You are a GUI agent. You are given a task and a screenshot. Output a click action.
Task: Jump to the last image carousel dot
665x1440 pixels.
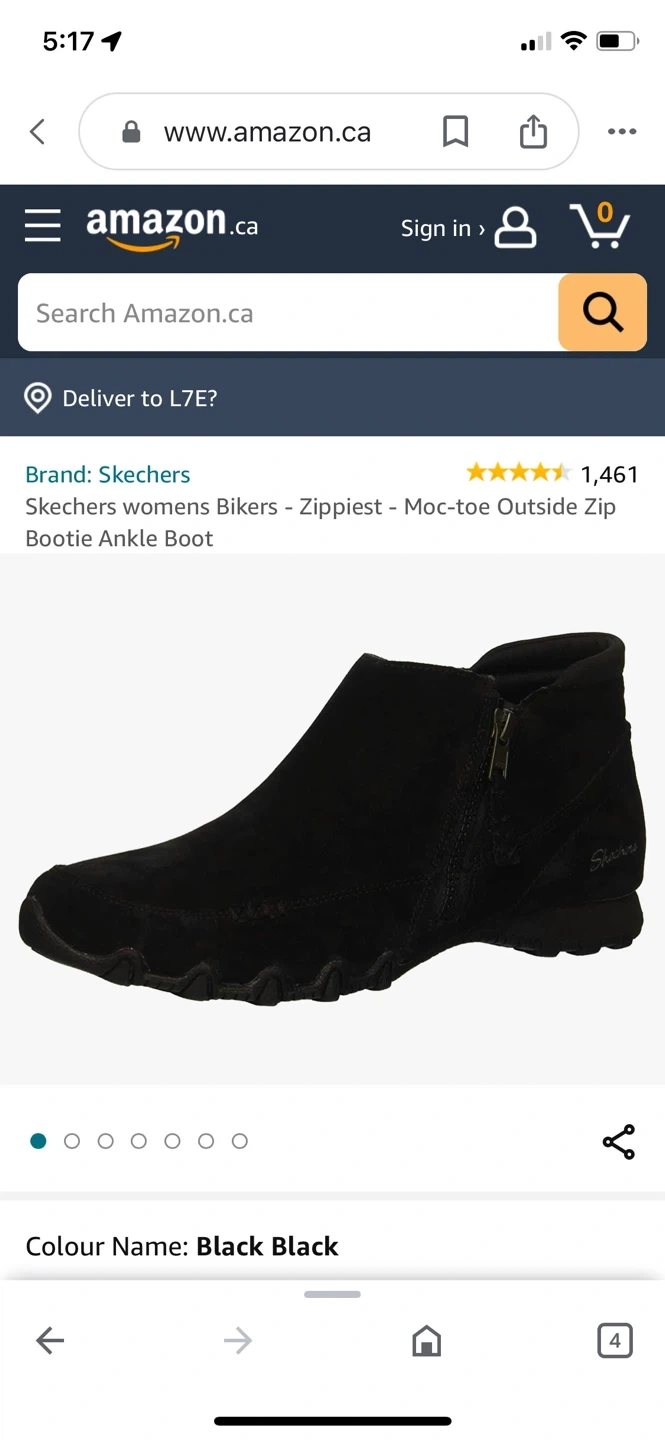(x=240, y=1141)
